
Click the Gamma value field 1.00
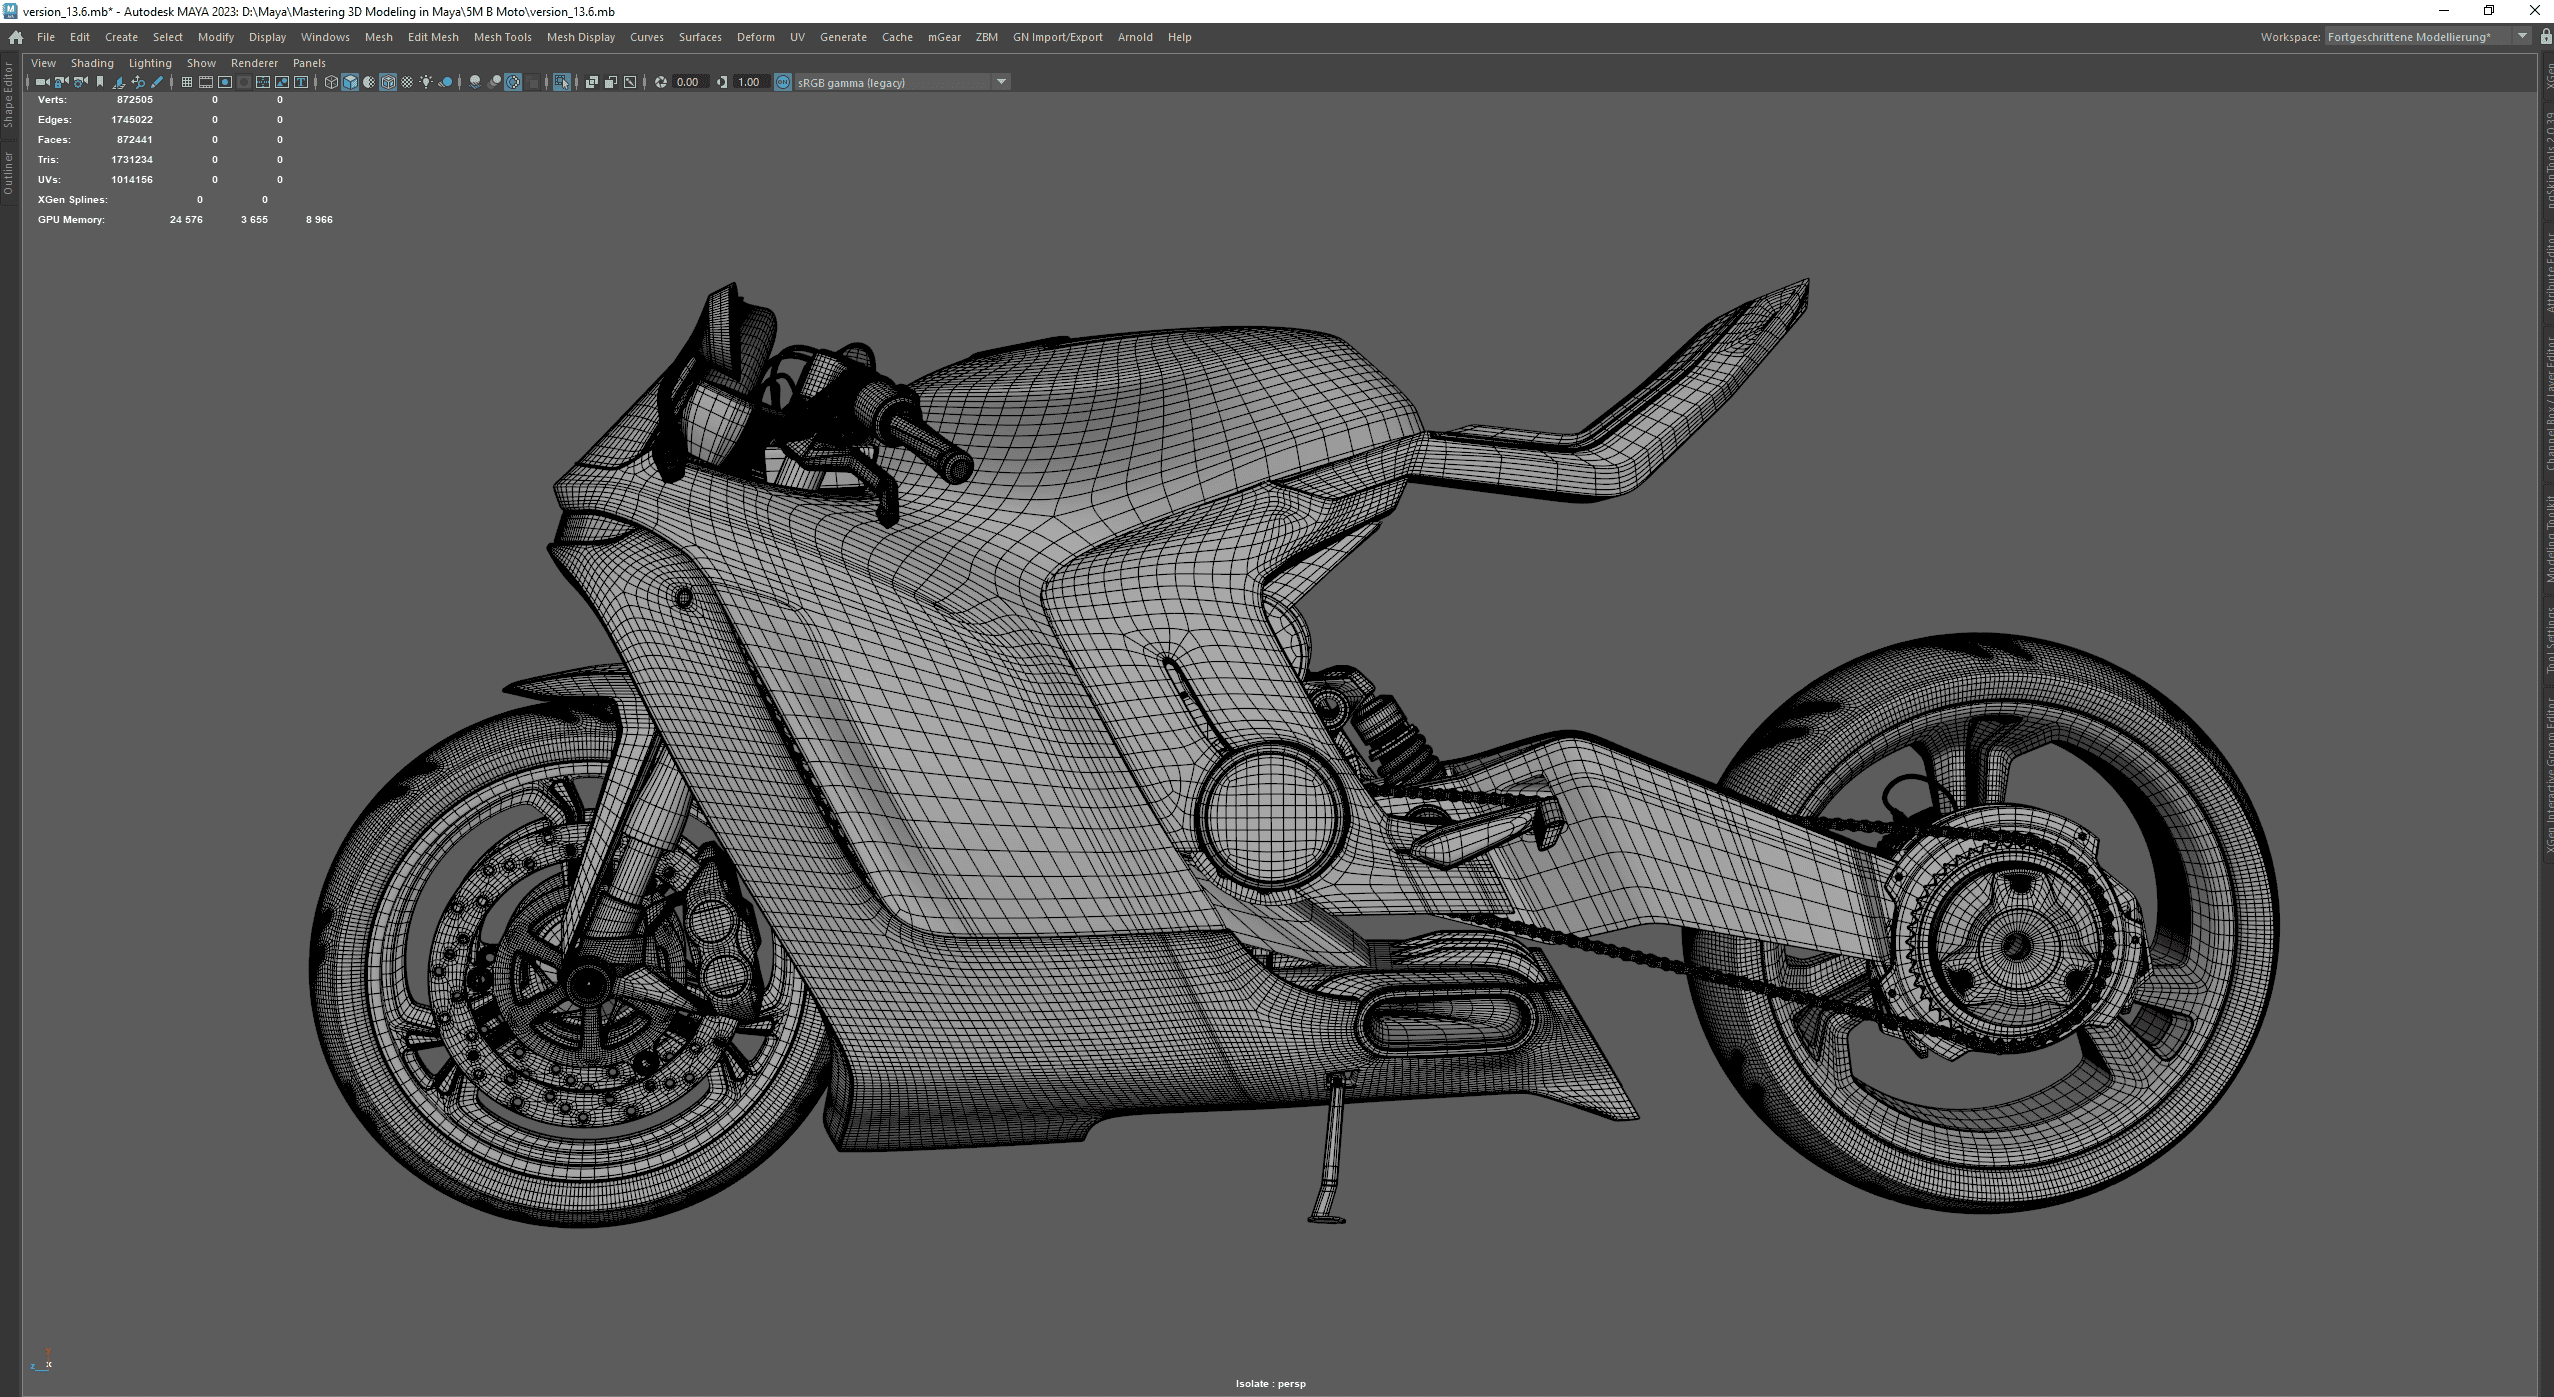pyautogui.click(x=749, y=82)
